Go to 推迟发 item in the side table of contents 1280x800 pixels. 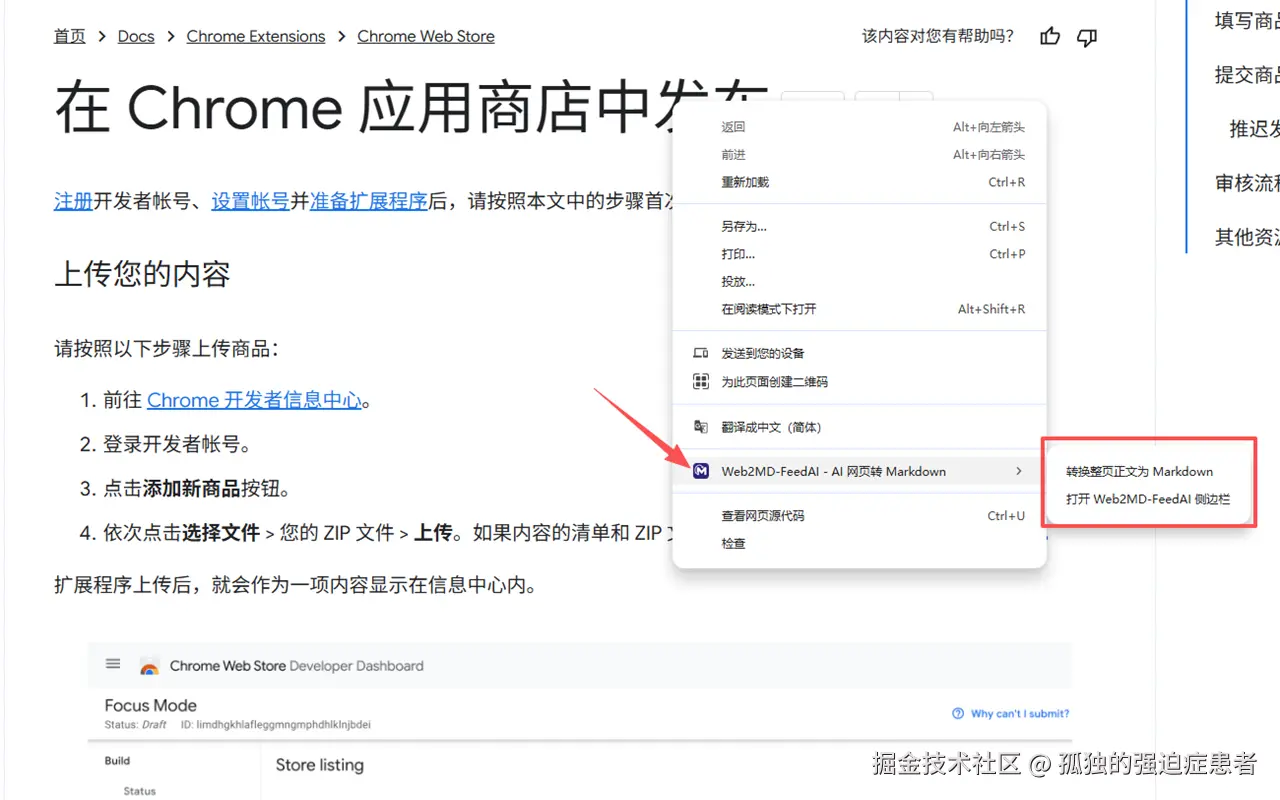(1254, 128)
